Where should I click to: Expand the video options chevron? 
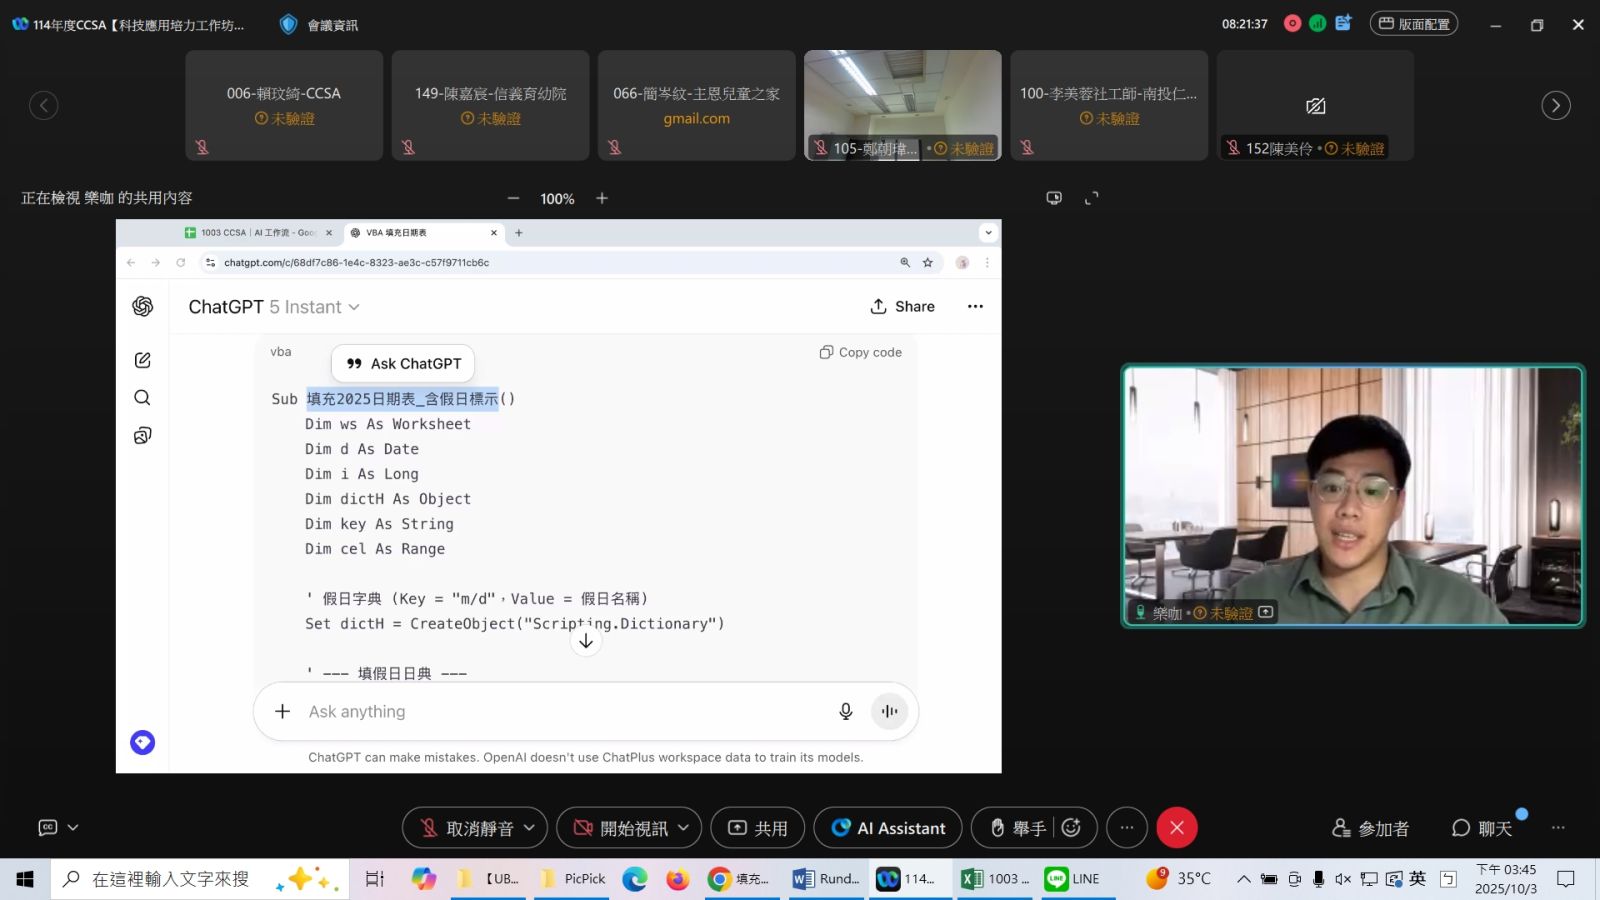(684, 828)
